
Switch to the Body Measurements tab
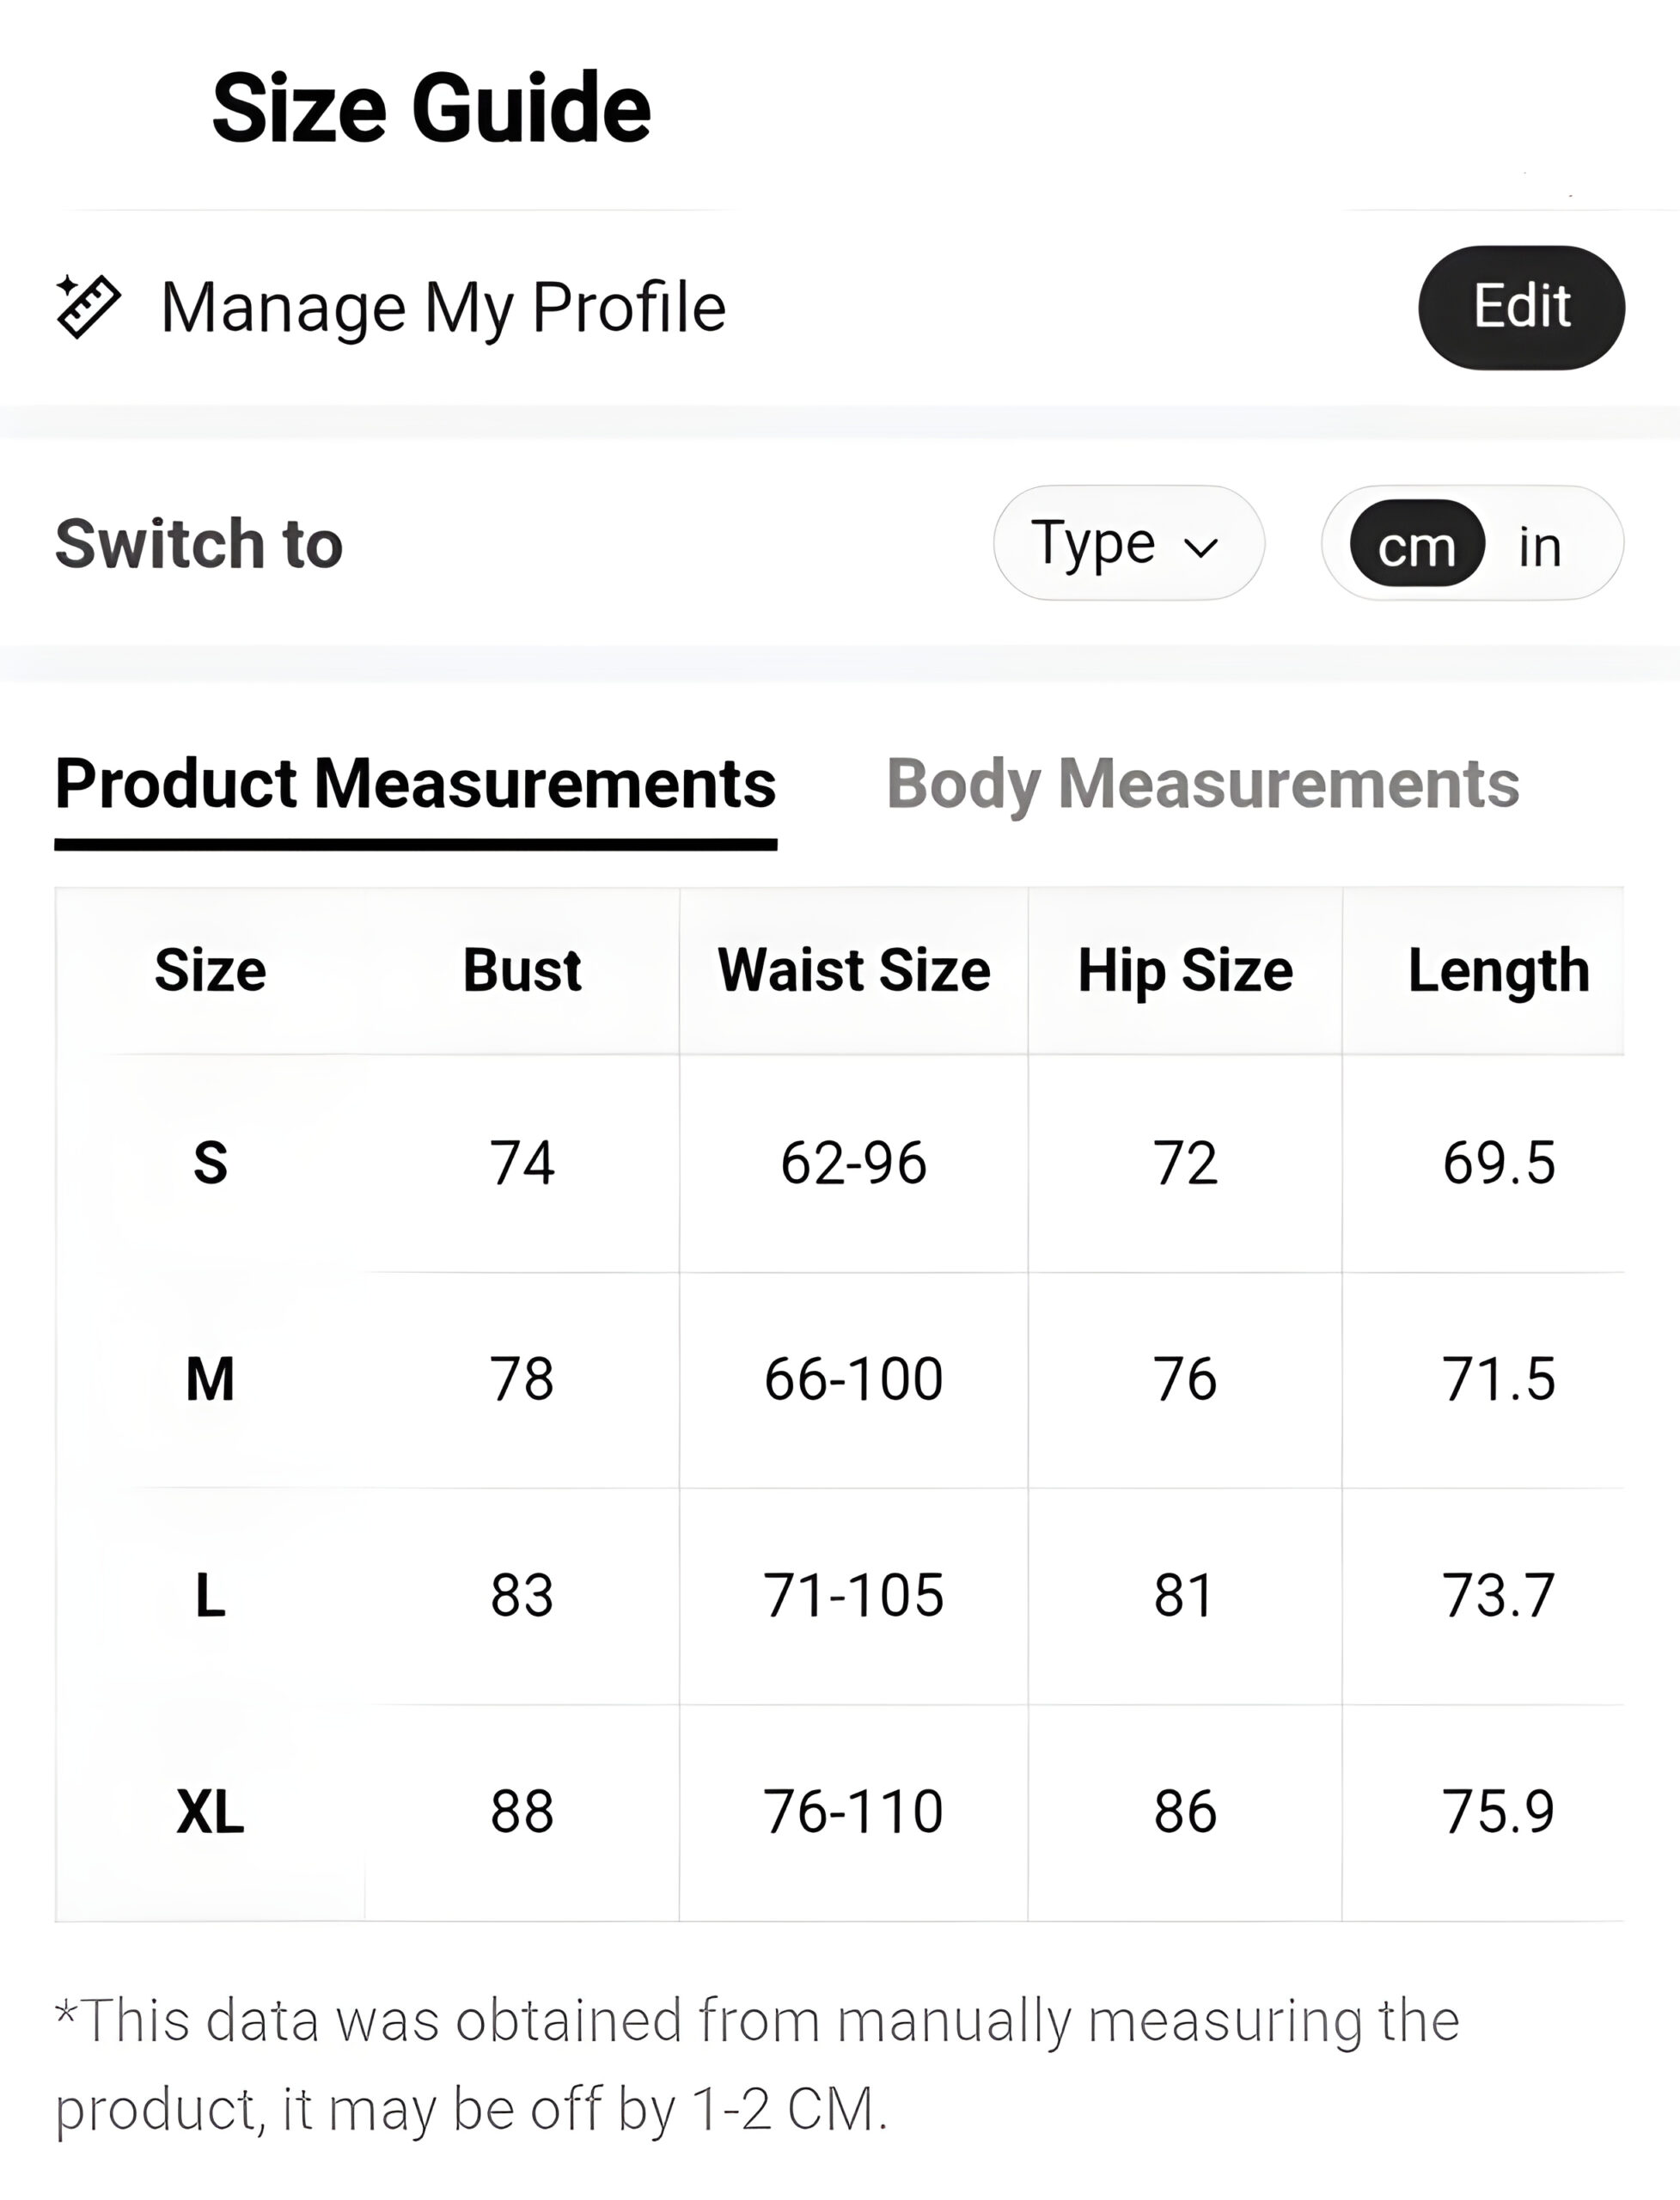pos(1203,784)
